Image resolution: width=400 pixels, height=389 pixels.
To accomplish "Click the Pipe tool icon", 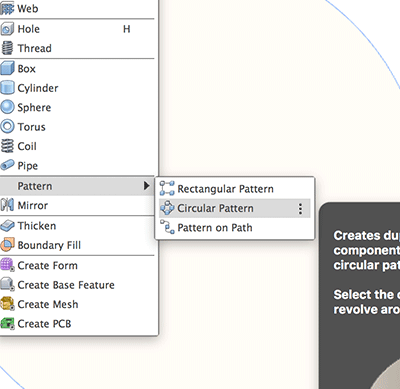I will click(7, 165).
